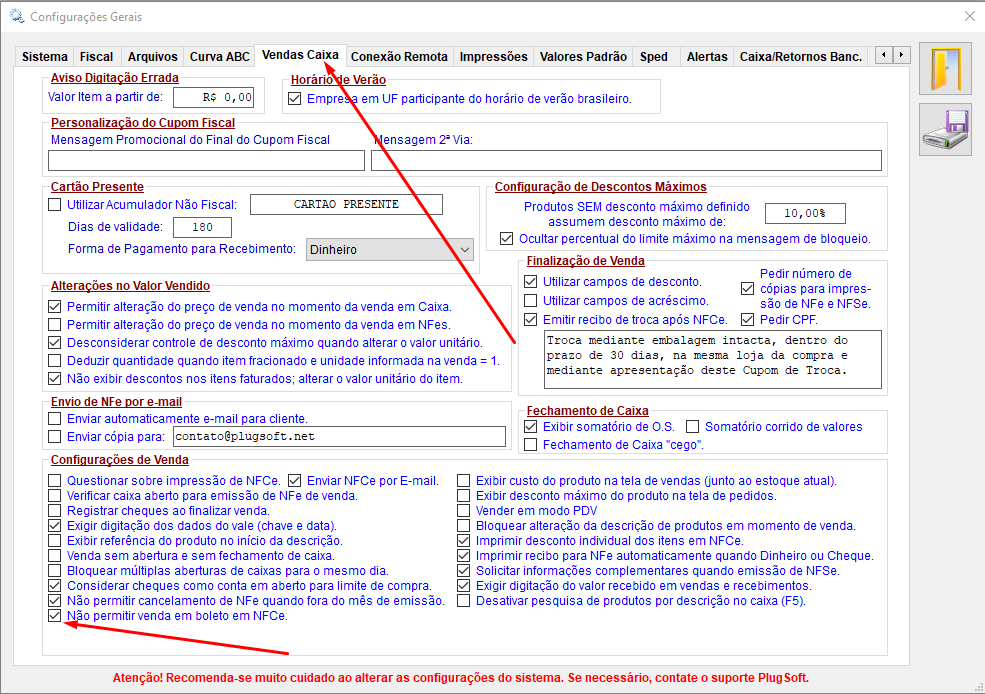Toggle Exigir digitação dos dados do vale

point(55,526)
